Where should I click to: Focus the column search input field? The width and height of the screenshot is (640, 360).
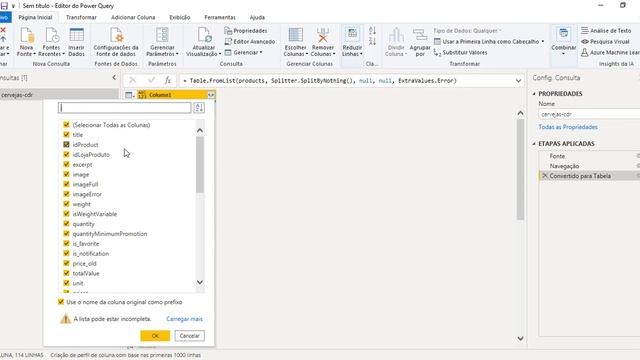pyautogui.click(x=125, y=108)
